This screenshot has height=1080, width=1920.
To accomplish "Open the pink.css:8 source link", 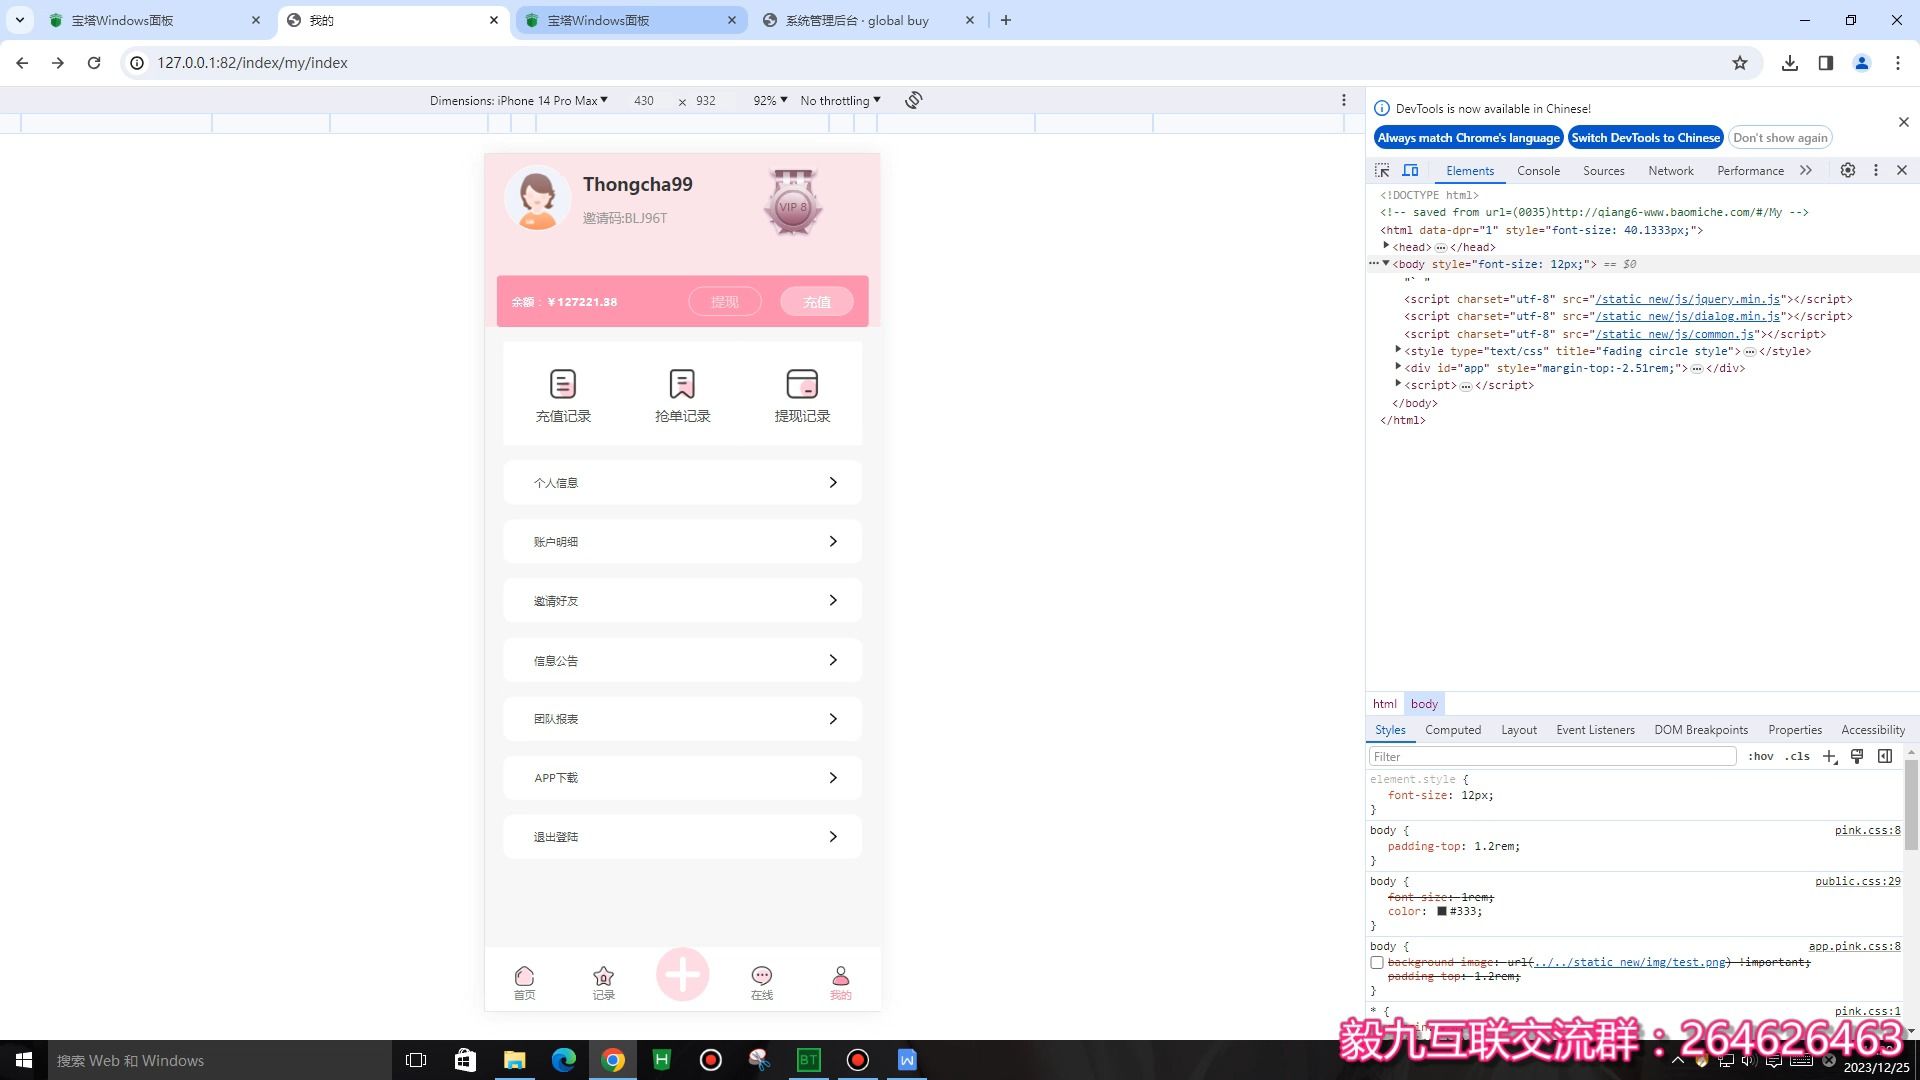I will point(1867,830).
